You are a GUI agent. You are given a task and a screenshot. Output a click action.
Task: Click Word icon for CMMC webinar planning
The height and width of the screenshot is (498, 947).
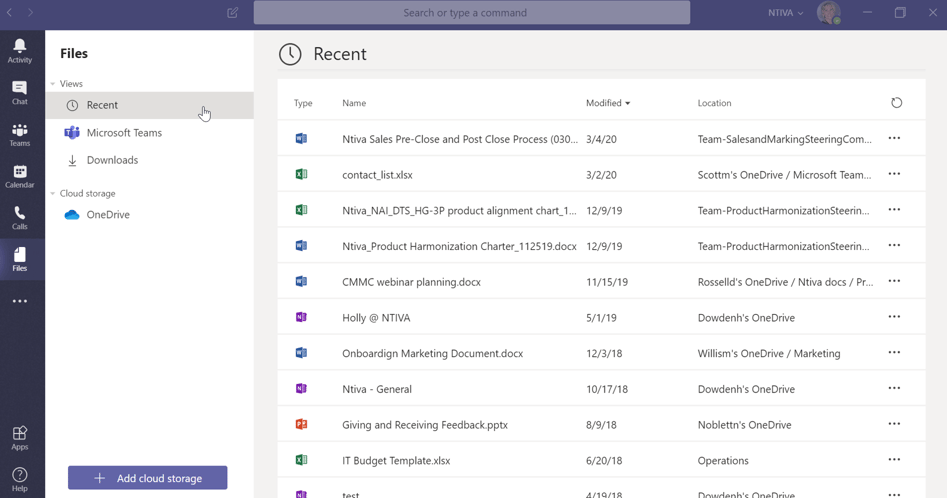tap(301, 281)
